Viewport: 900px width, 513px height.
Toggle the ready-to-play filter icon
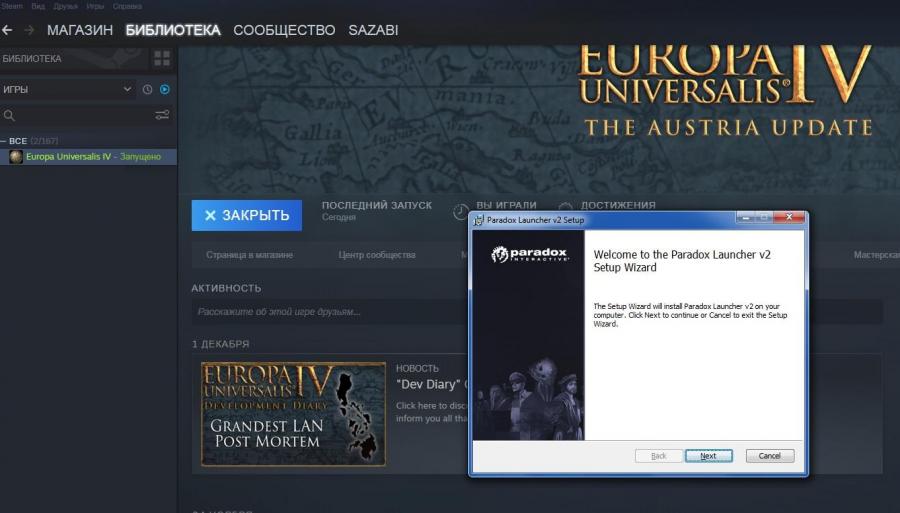165,89
